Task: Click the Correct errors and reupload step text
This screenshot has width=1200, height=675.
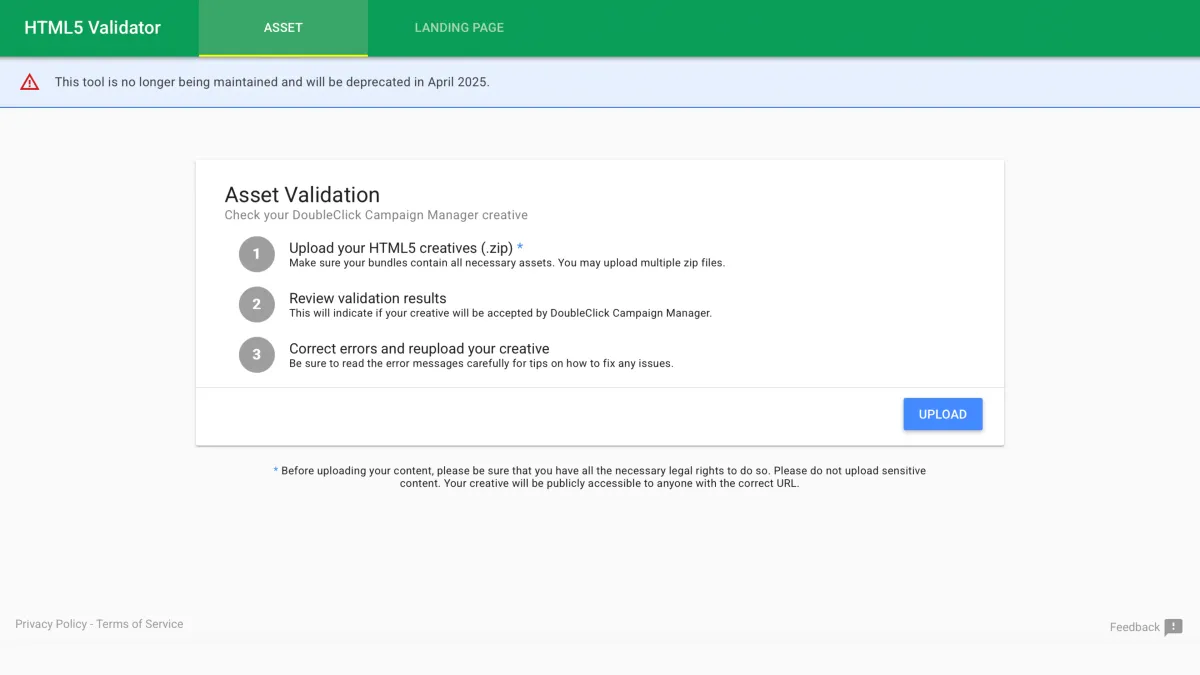Action: (x=418, y=347)
